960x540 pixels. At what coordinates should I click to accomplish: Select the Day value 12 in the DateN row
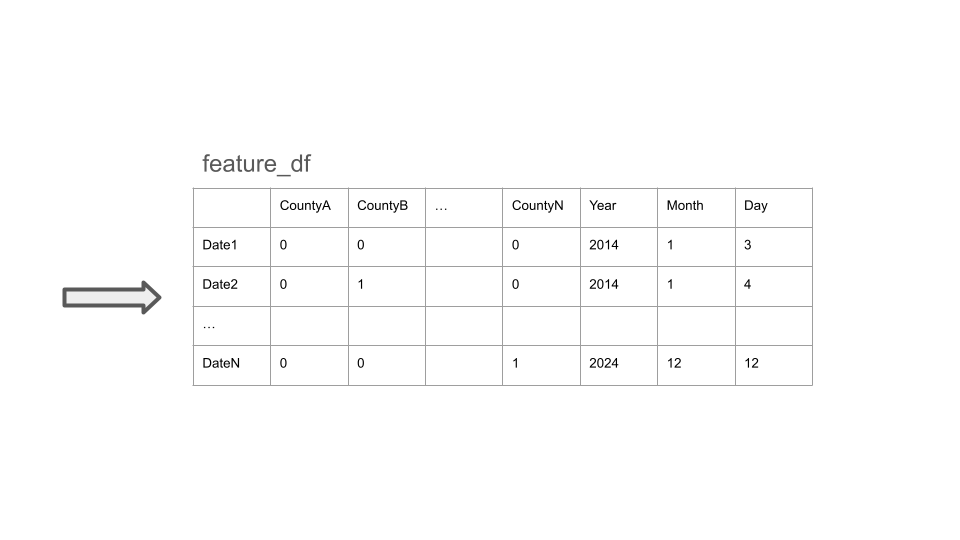click(x=752, y=364)
